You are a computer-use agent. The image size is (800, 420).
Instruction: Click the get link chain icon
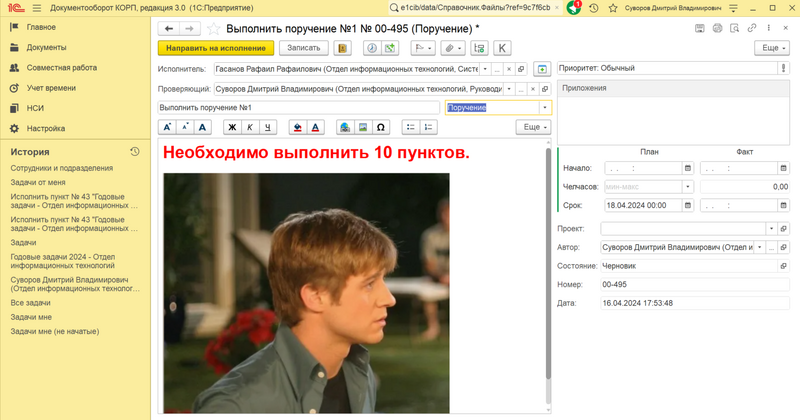click(752, 29)
